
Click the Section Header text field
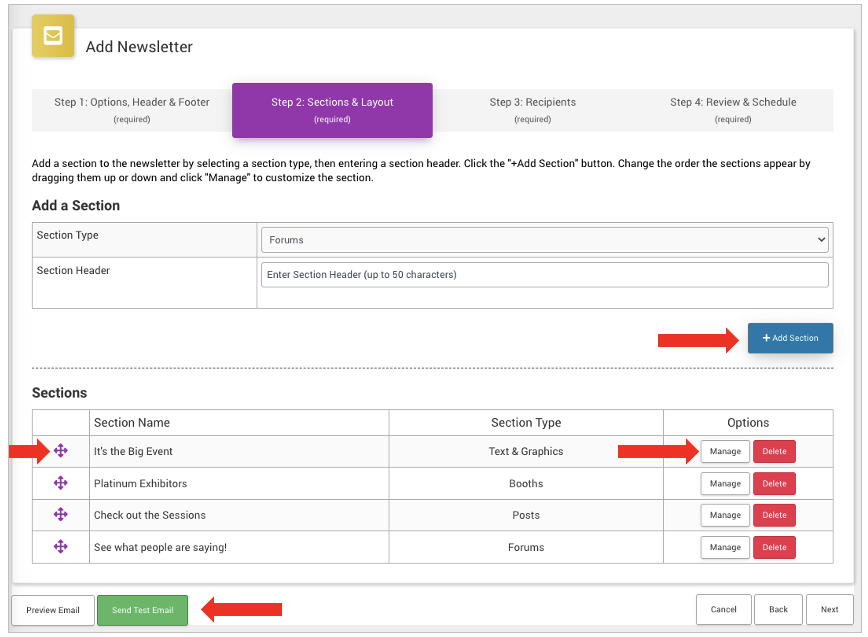(545, 275)
